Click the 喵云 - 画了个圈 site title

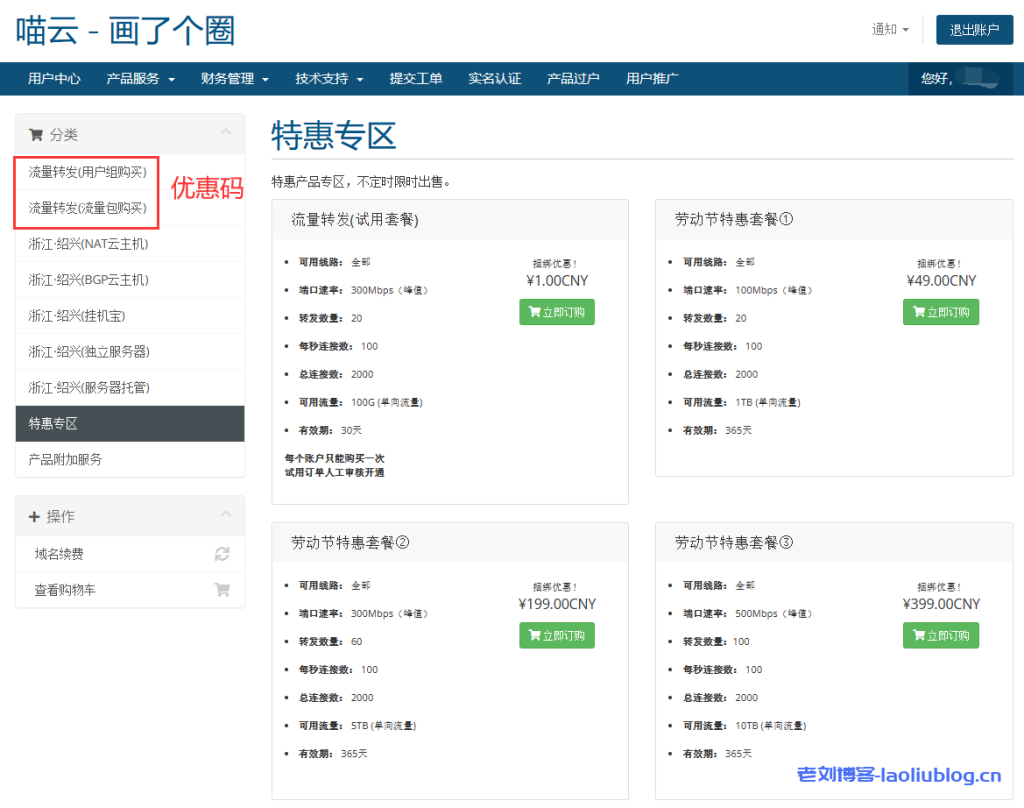click(x=126, y=31)
